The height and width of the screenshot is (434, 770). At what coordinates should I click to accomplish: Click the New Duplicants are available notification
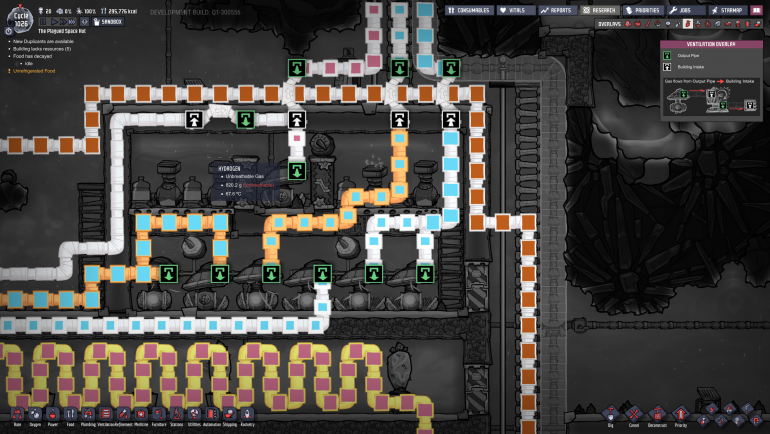click(x=43, y=41)
